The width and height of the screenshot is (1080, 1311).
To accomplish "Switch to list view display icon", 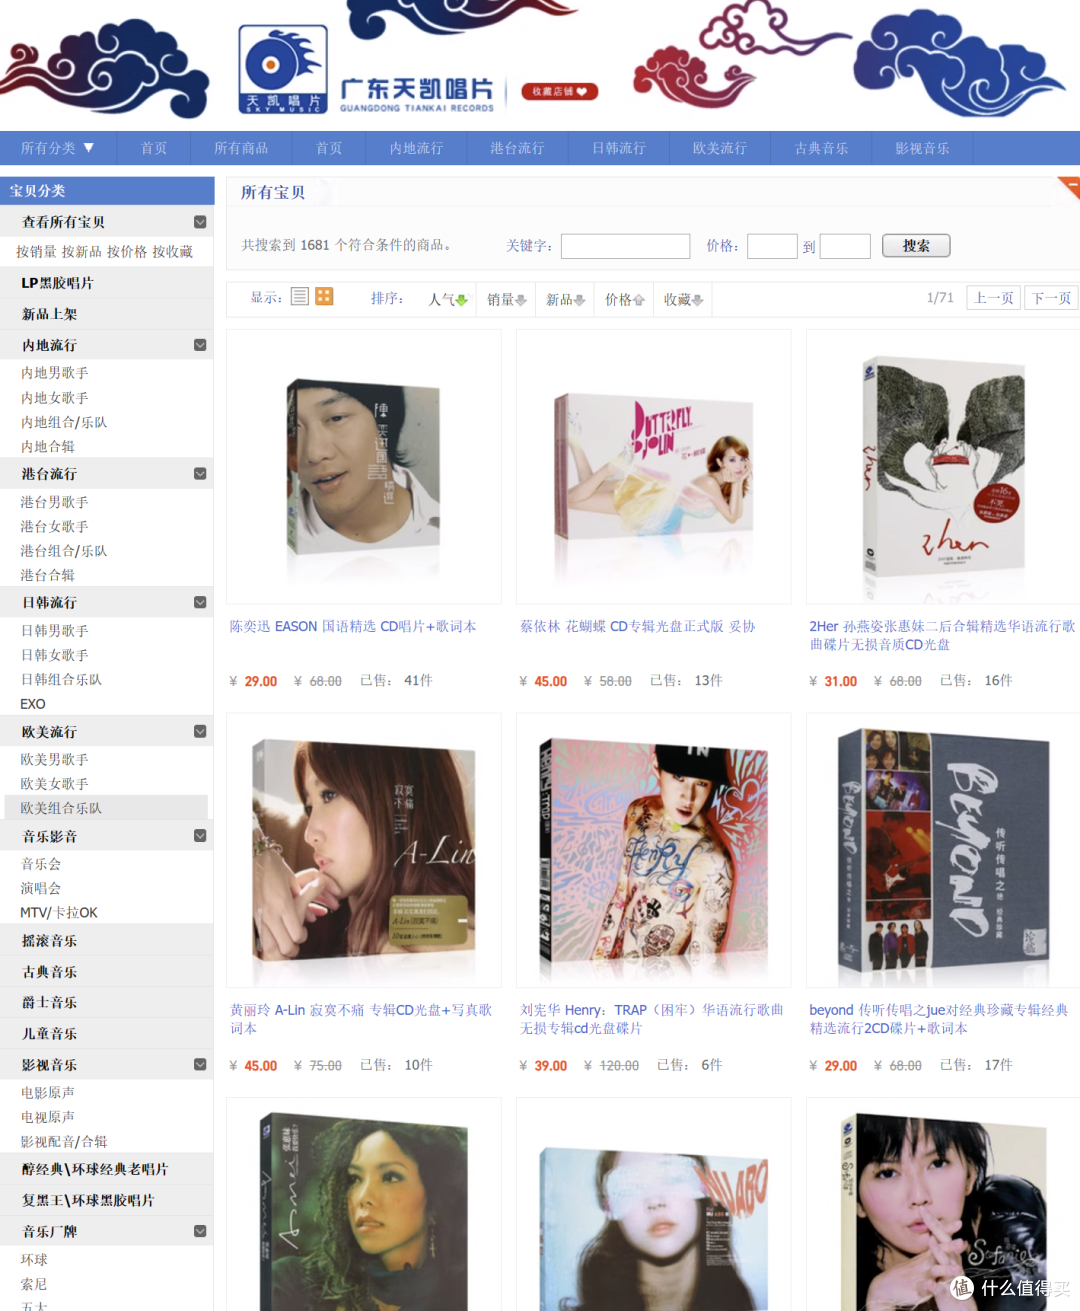I will tap(300, 296).
